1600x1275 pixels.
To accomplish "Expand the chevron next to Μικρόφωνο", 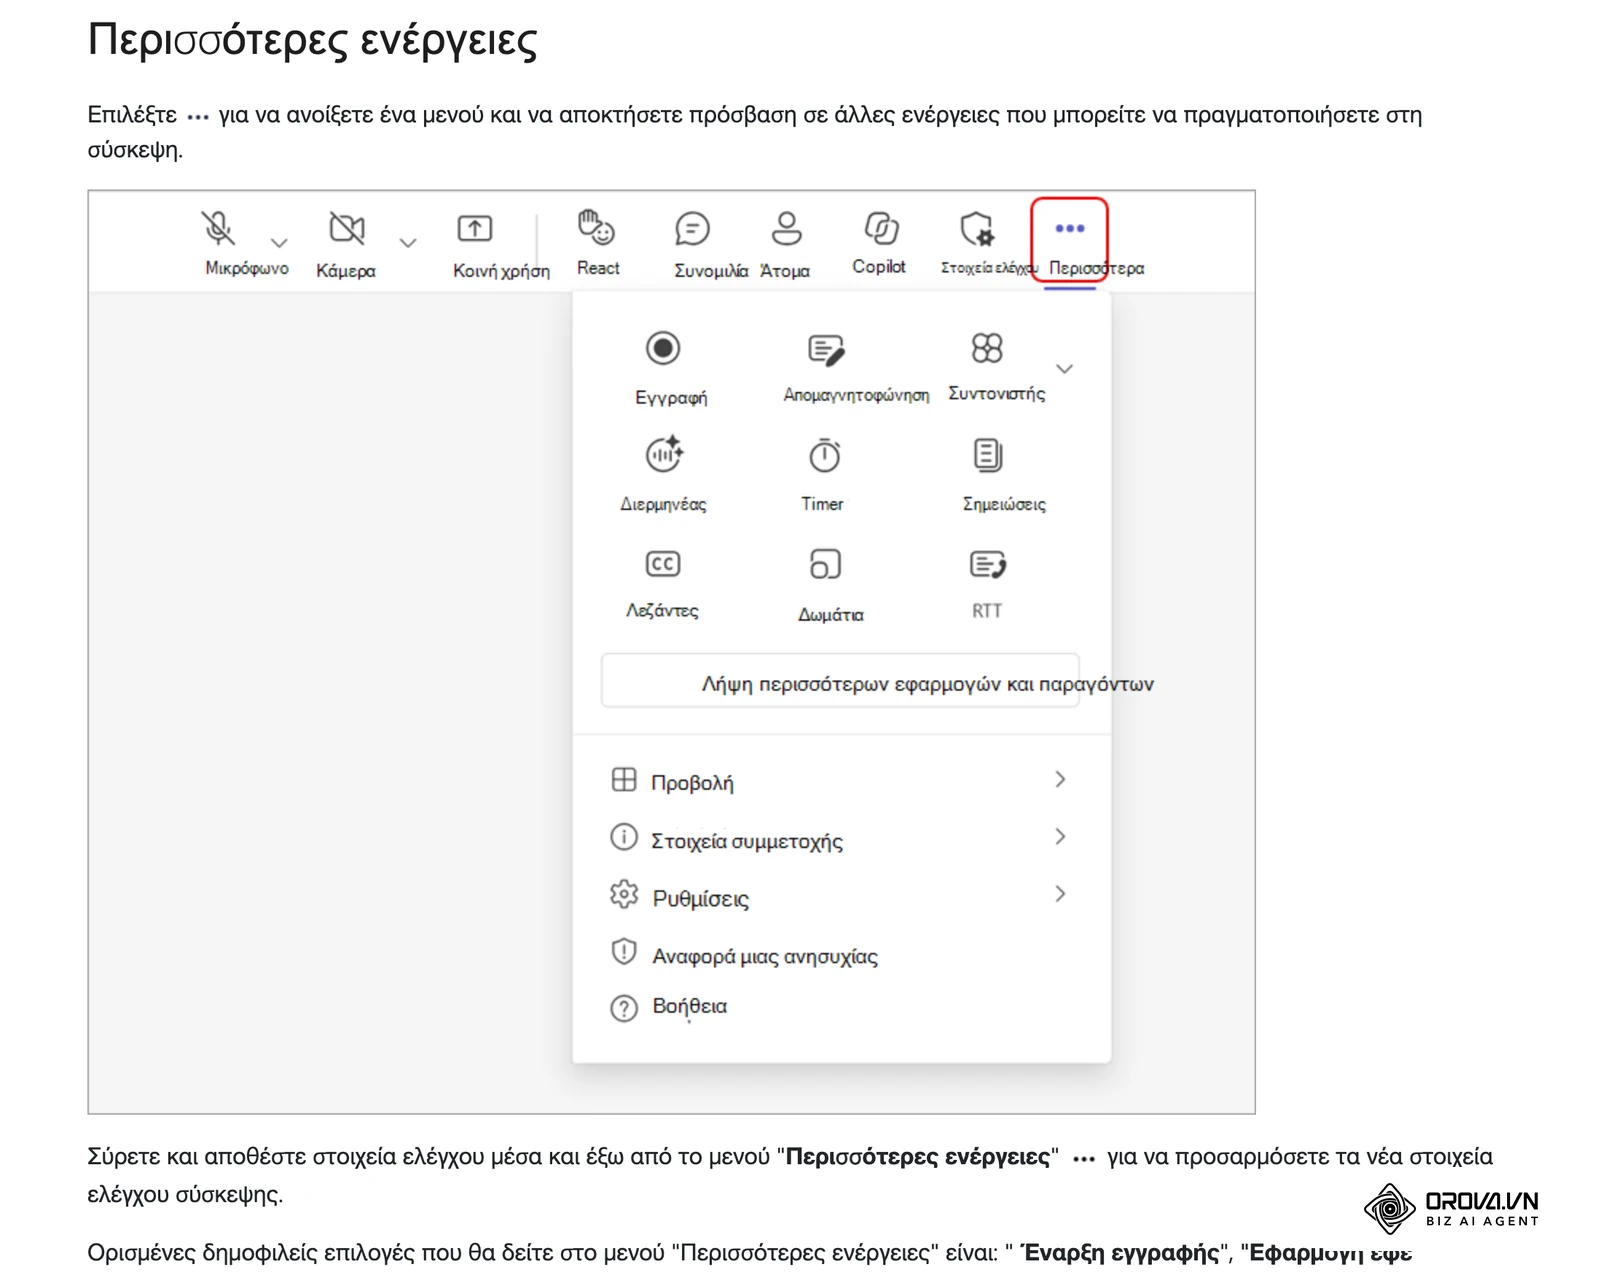I will click(279, 243).
